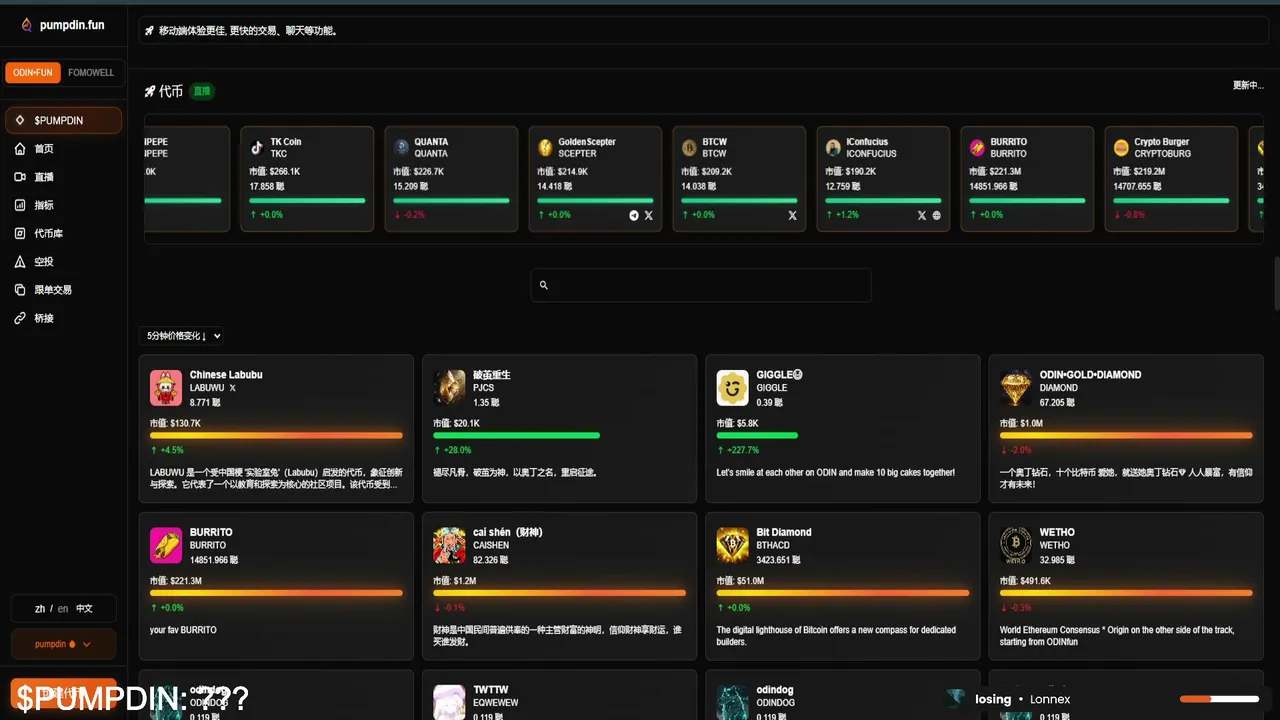Click the QUANTA token avatar
Image resolution: width=1280 pixels, height=720 pixels.
[401, 147]
